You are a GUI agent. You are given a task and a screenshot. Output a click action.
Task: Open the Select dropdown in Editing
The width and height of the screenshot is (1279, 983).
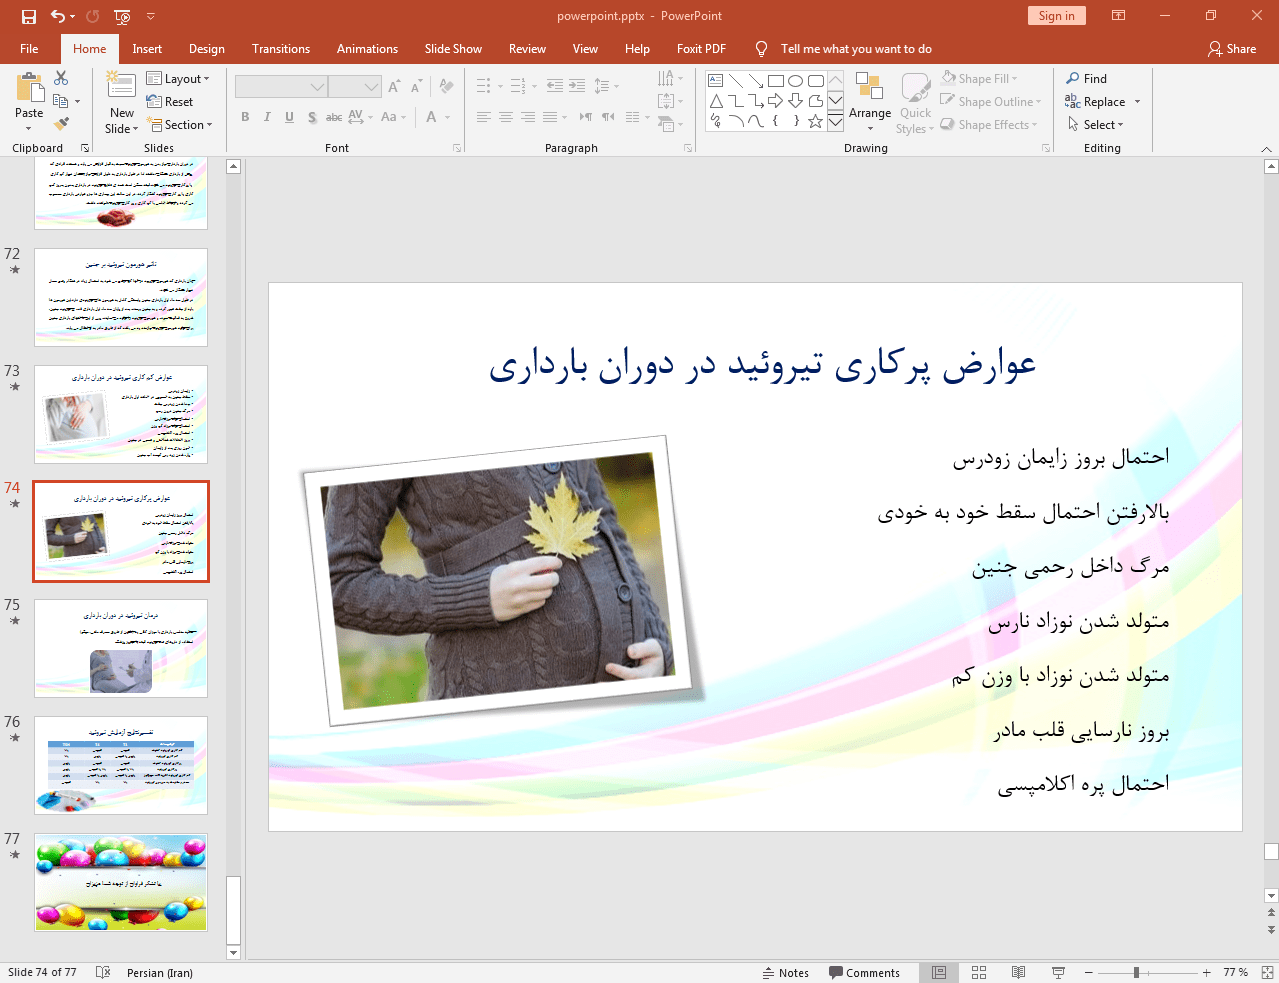(x=1096, y=124)
